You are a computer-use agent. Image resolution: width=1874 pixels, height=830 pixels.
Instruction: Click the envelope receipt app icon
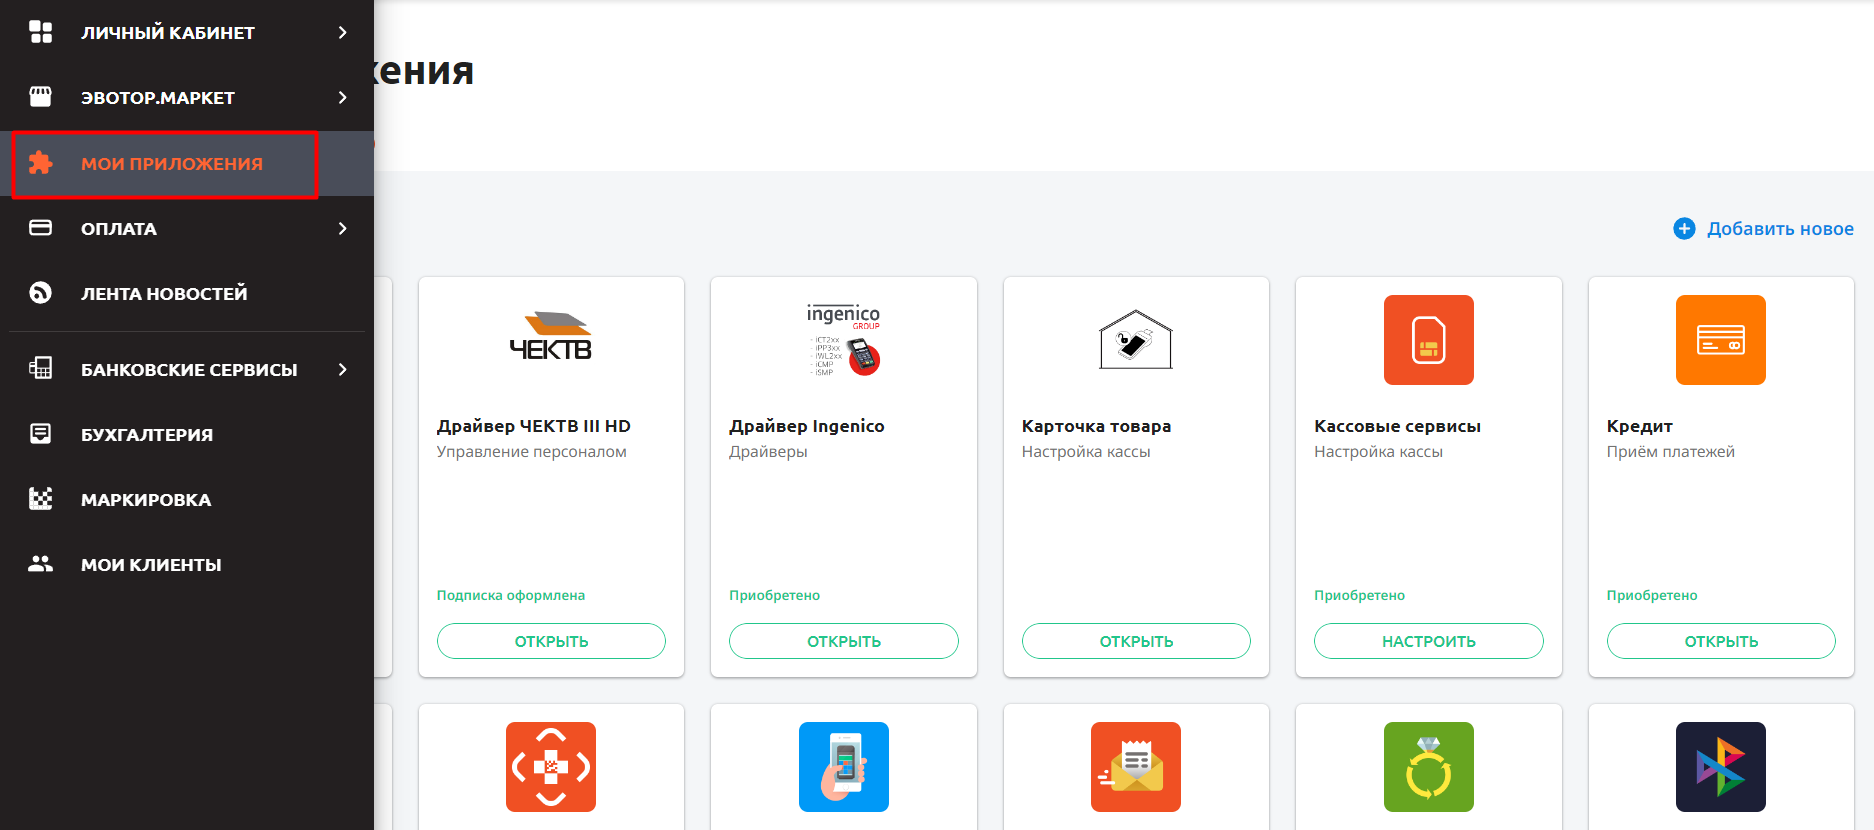[1136, 767]
